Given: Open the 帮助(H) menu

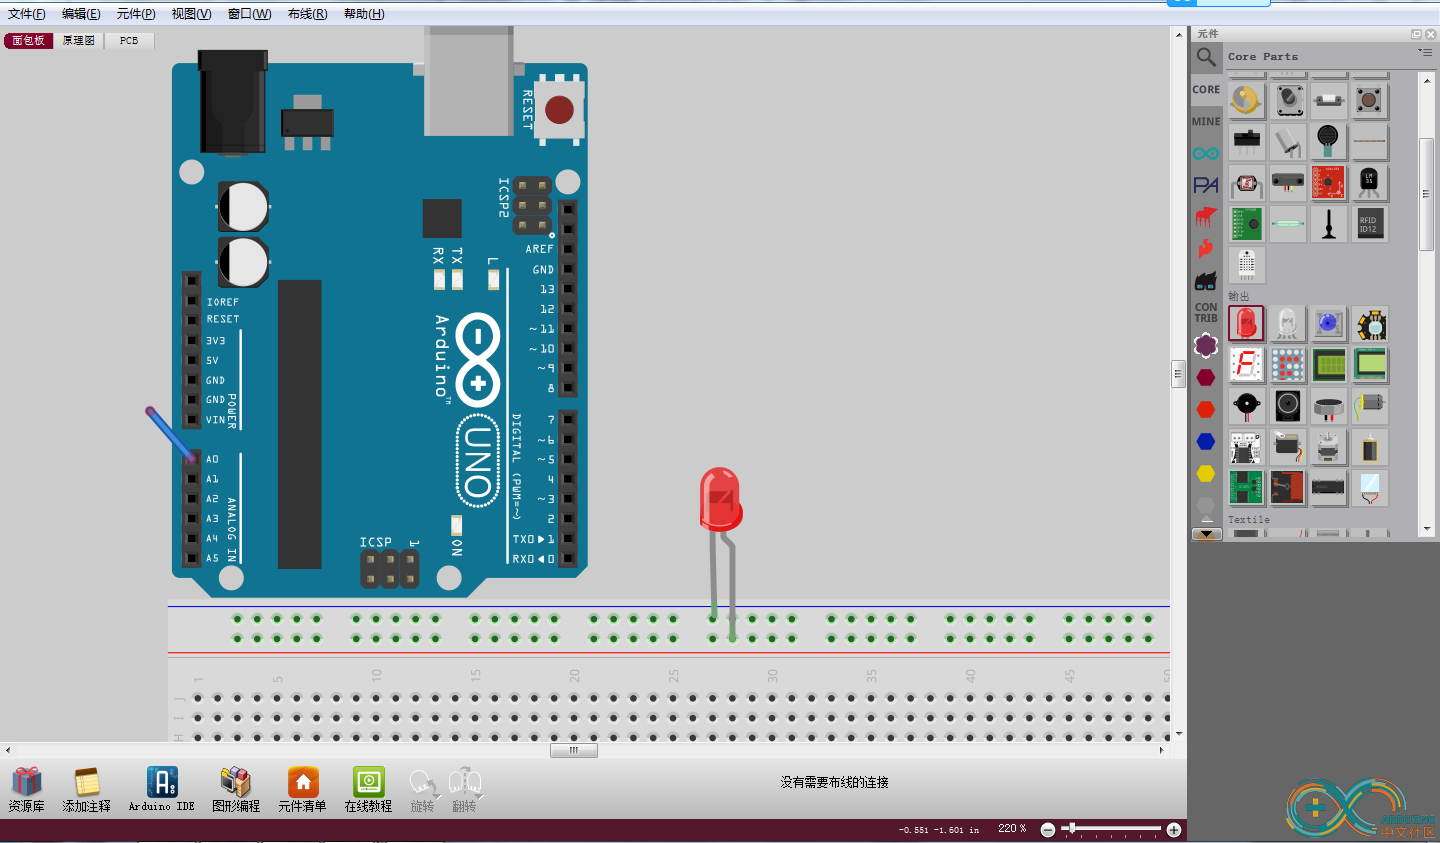Looking at the screenshot, I should (364, 14).
